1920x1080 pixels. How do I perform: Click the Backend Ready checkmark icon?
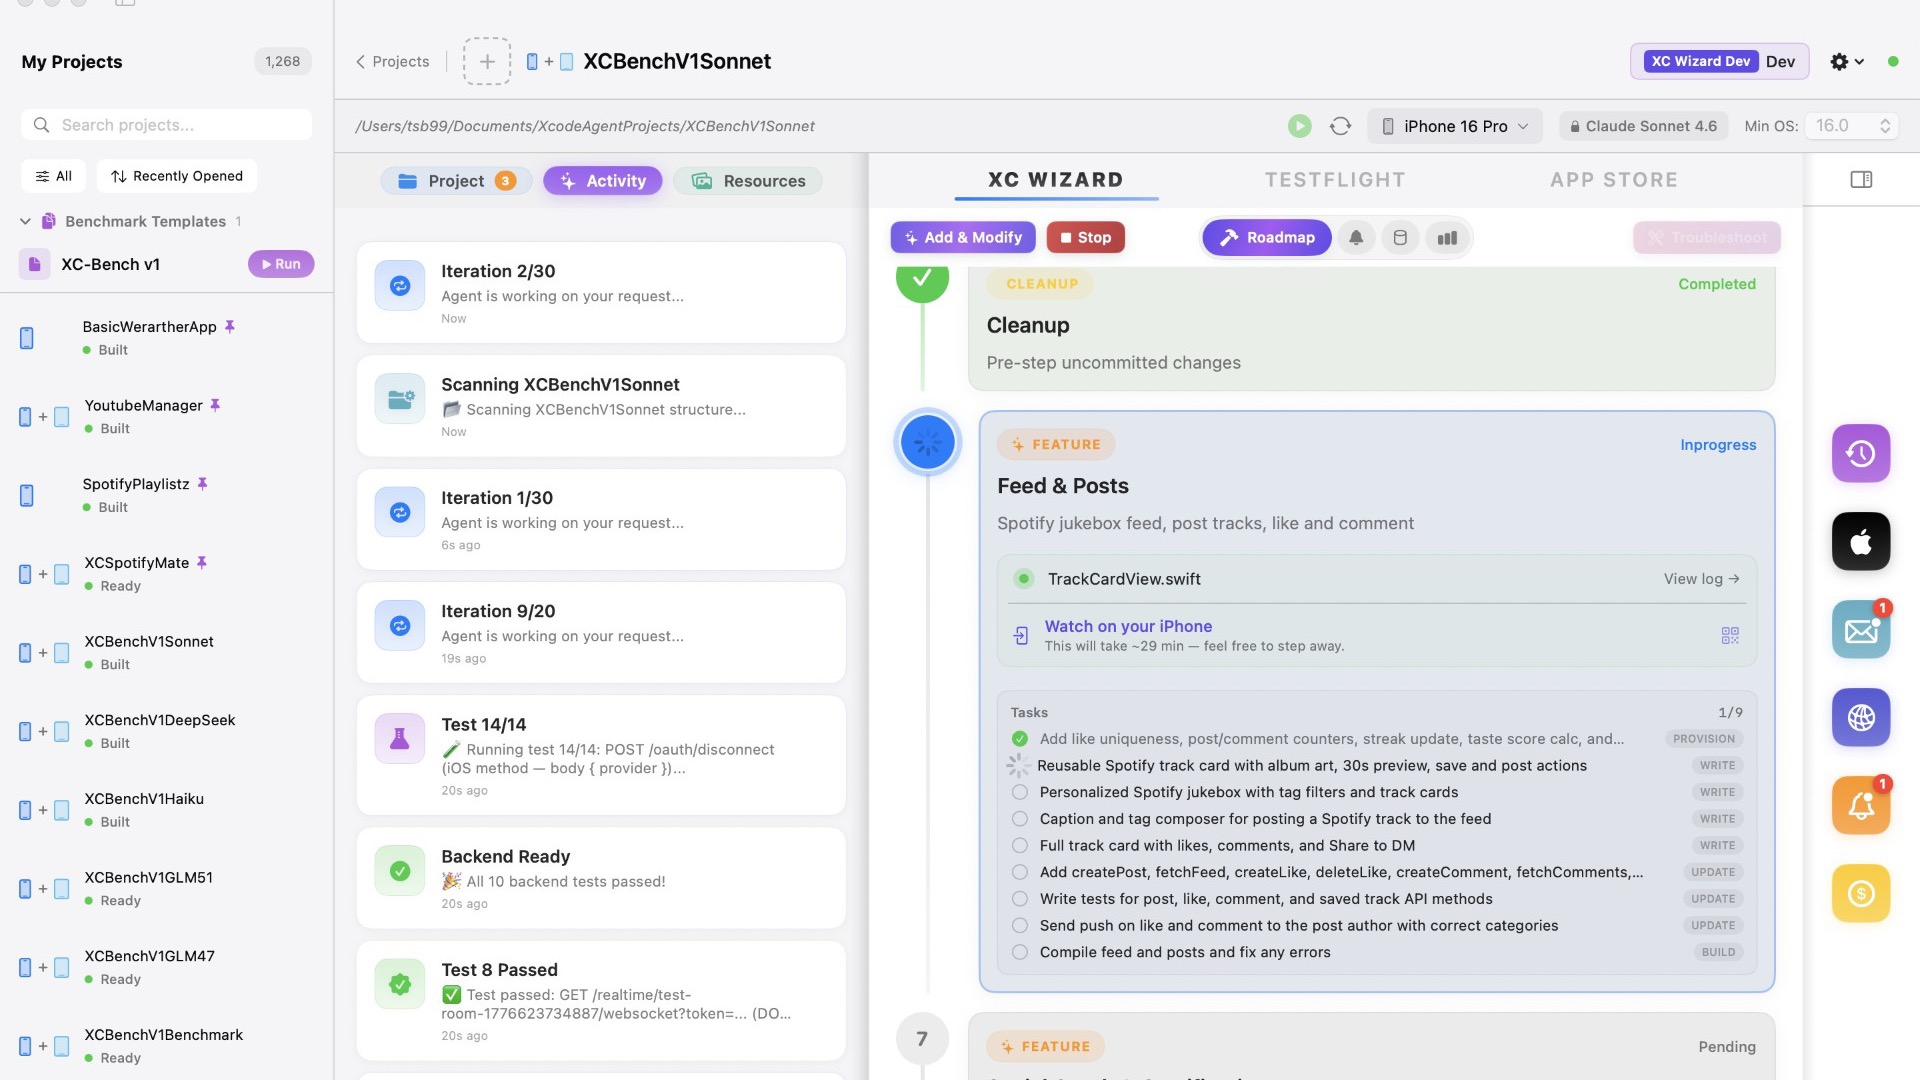[x=400, y=871]
